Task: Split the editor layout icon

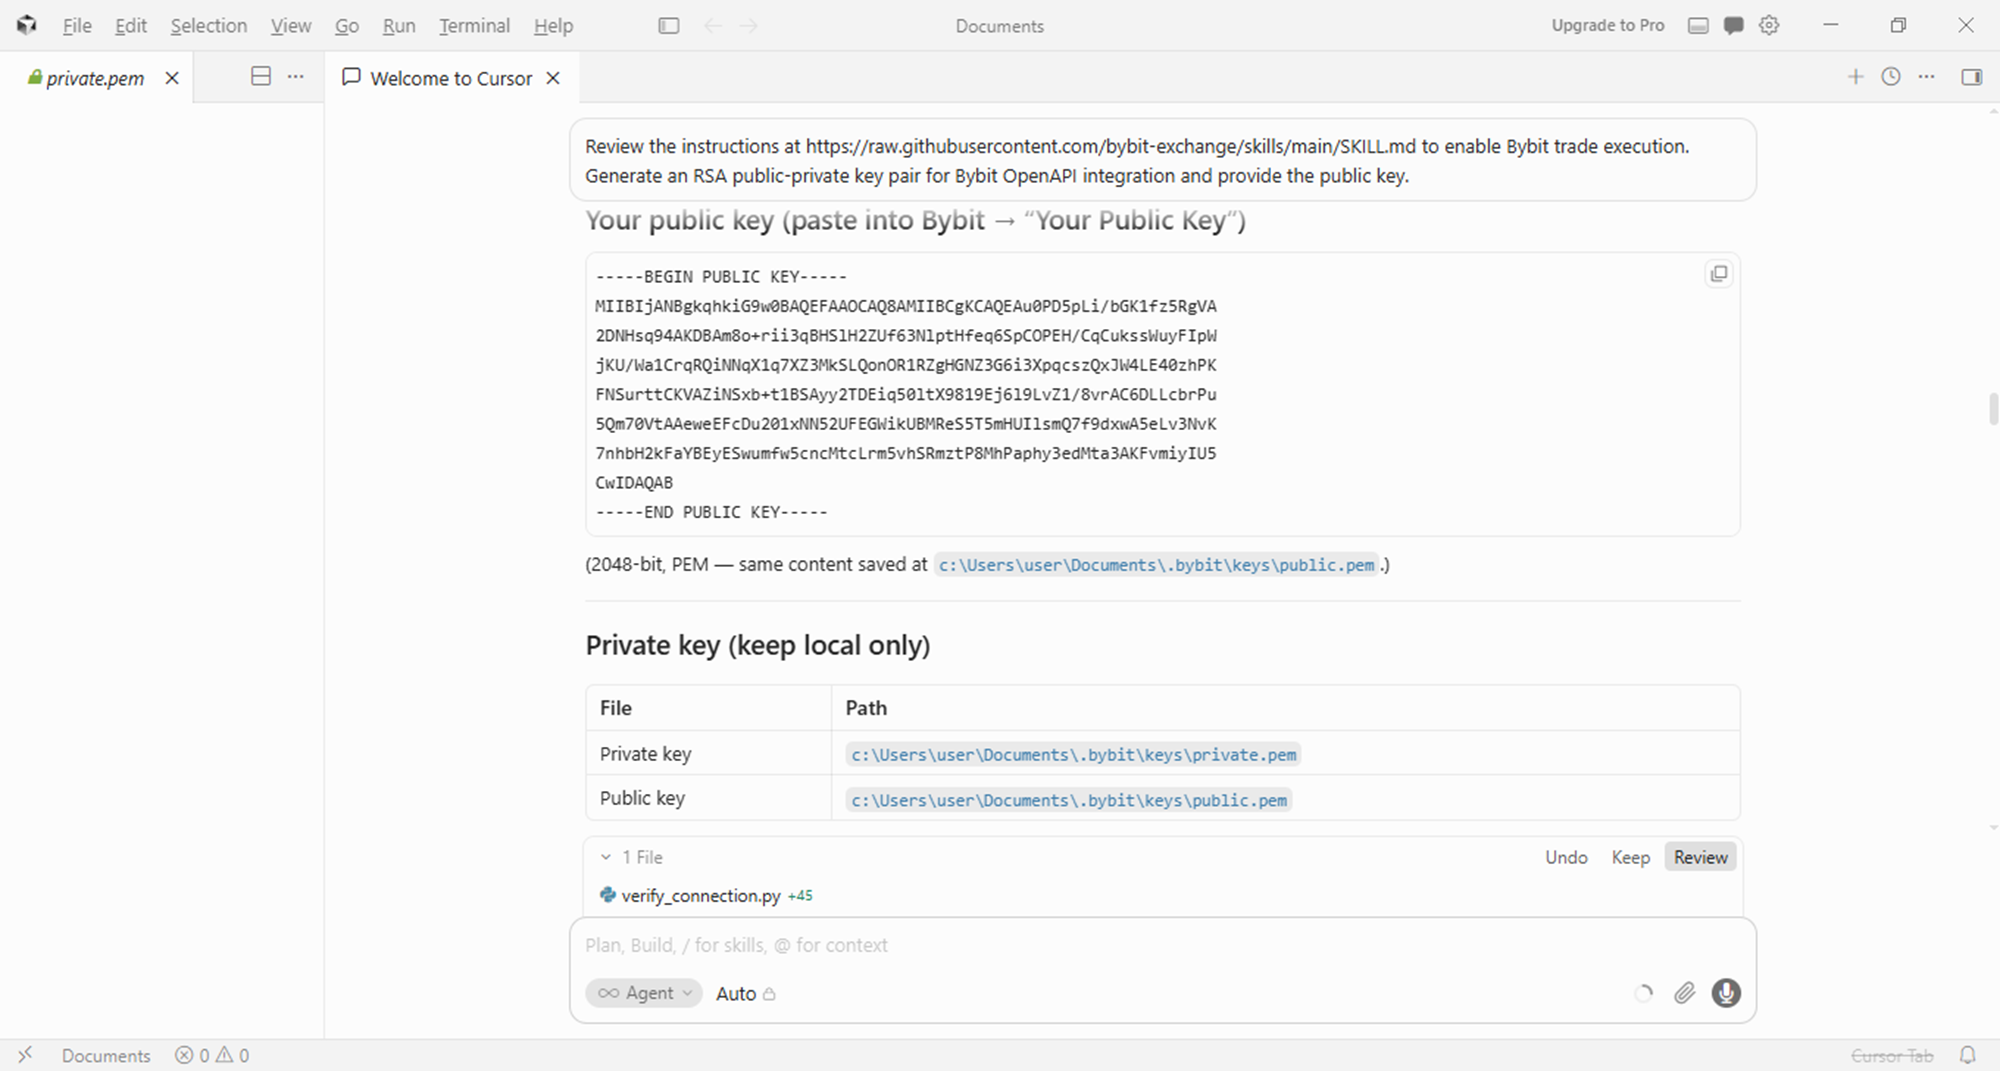Action: click(x=261, y=76)
